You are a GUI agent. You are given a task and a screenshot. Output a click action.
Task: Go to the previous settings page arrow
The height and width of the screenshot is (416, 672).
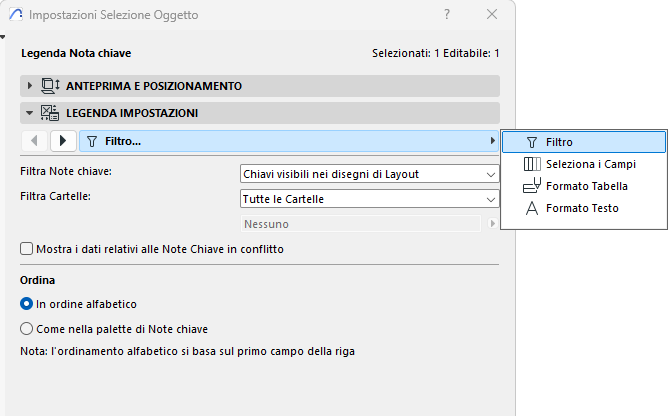point(34,142)
